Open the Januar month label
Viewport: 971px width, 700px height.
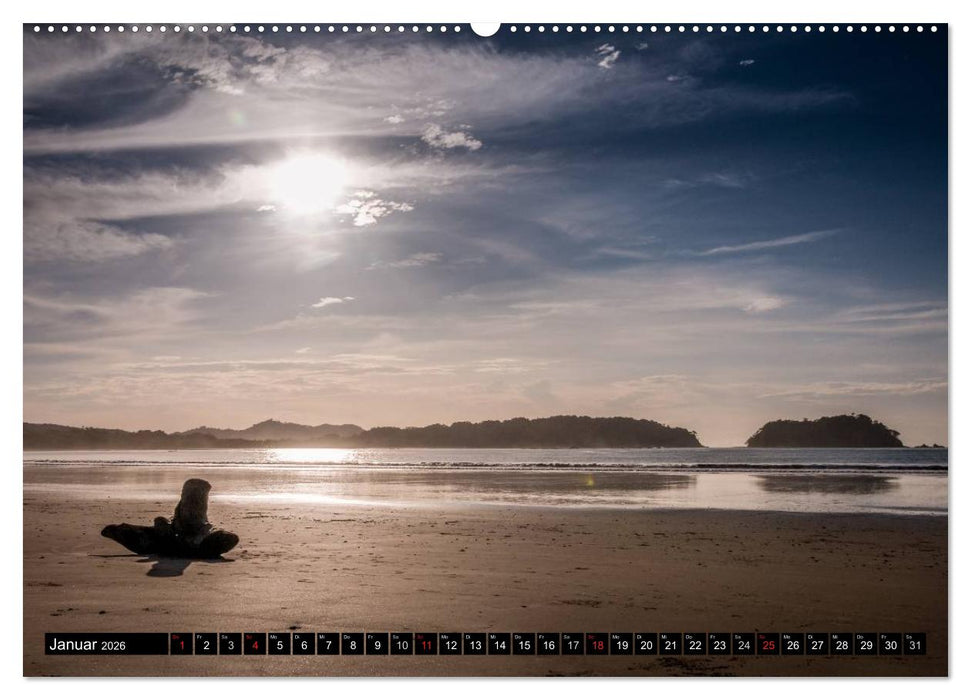point(75,642)
